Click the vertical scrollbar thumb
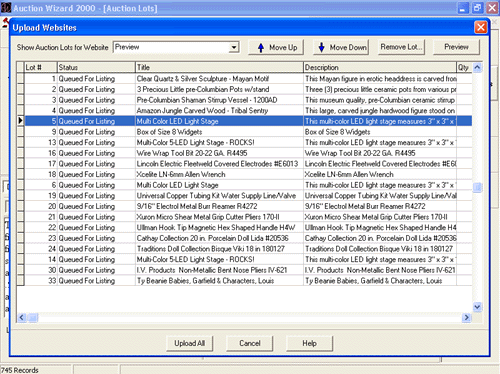This screenshot has width=500, height=374. coord(477,187)
